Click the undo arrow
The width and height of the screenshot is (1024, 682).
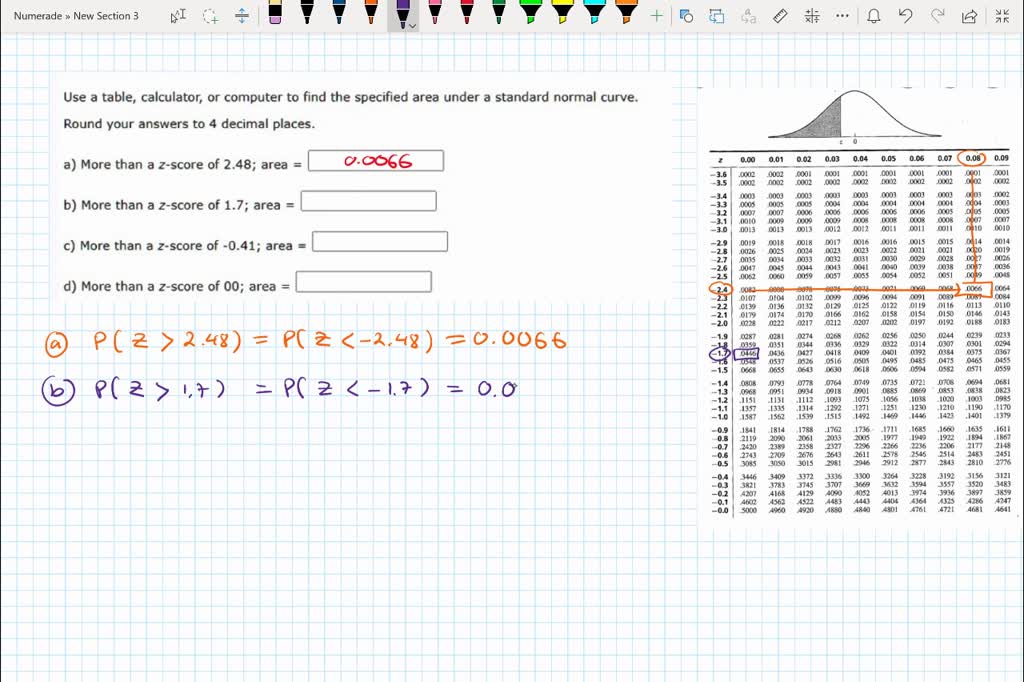[906, 15]
